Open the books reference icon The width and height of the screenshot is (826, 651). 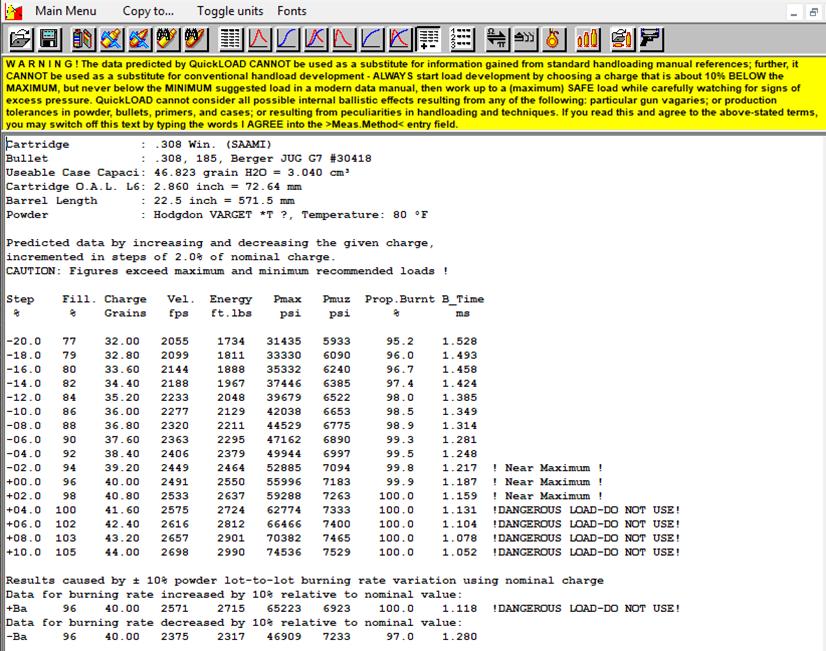pyautogui.click(x=83, y=39)
